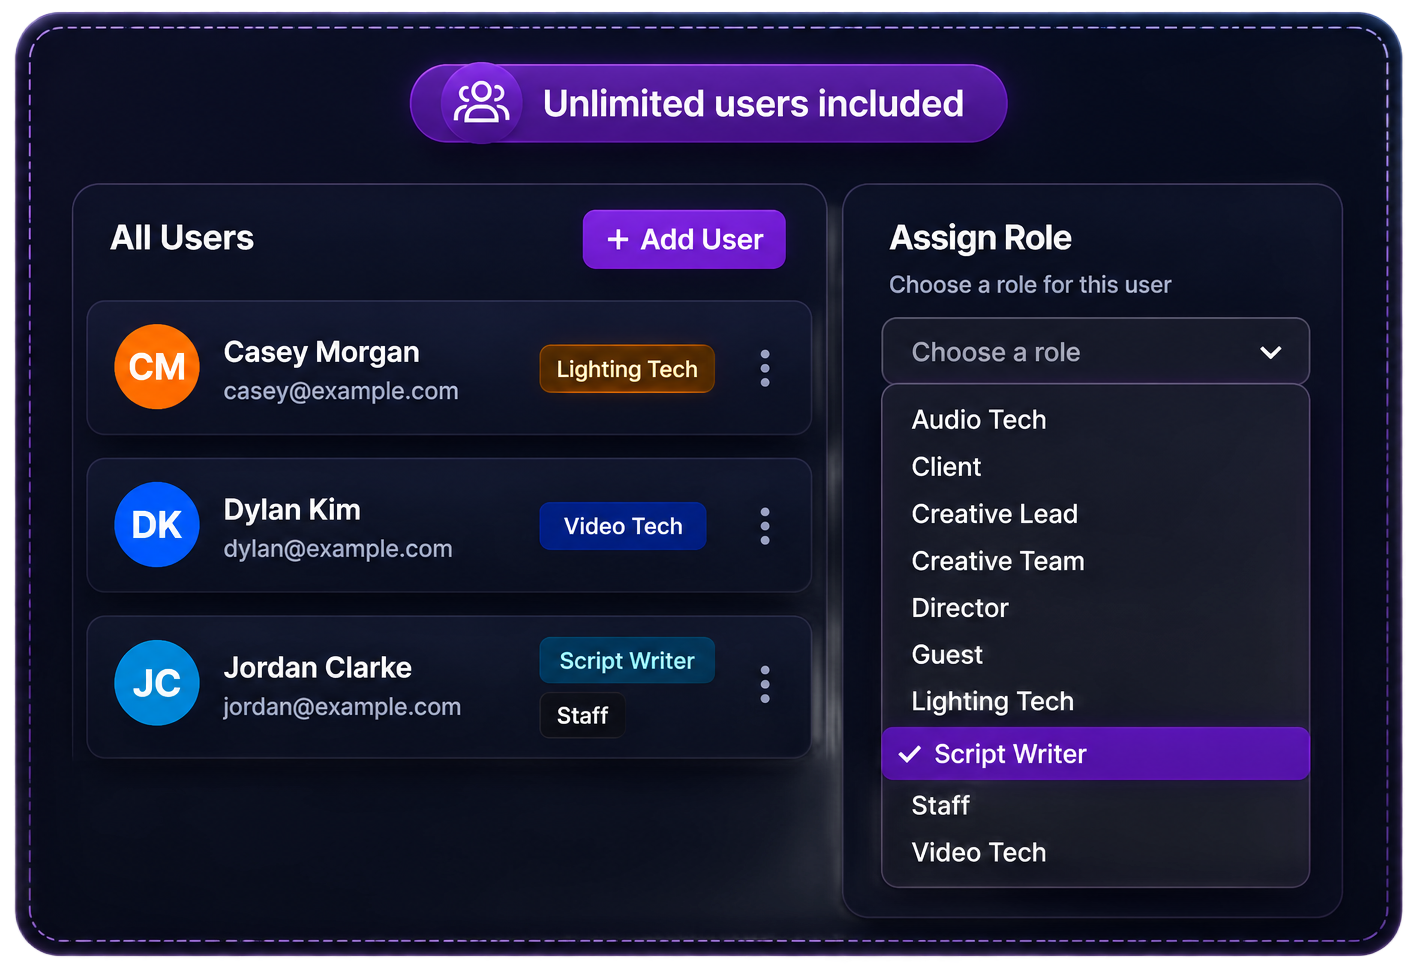
Task: Click the name Casey Morgan
Action: [x=322, y=352]
